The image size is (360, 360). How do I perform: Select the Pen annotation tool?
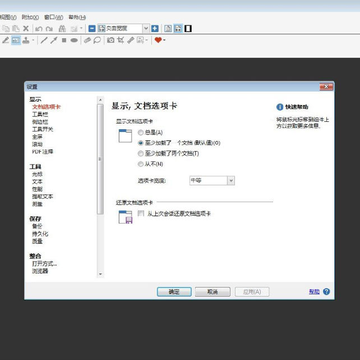(x=6, y=40)
